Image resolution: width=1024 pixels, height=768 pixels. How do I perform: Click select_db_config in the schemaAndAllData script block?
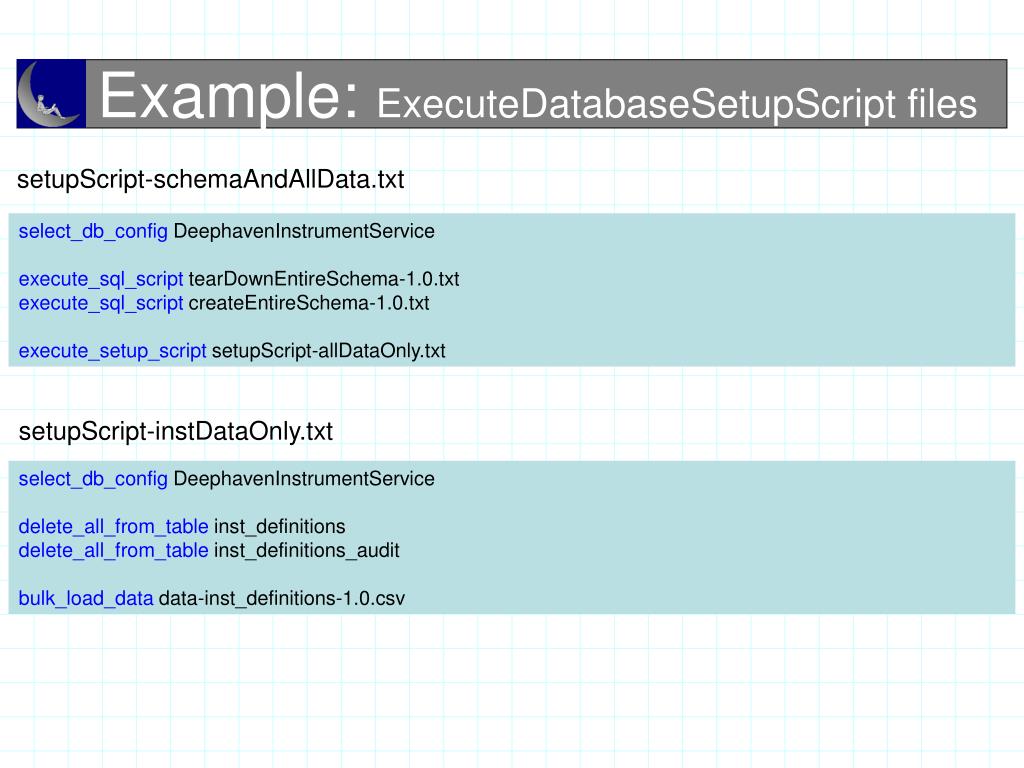93,231
